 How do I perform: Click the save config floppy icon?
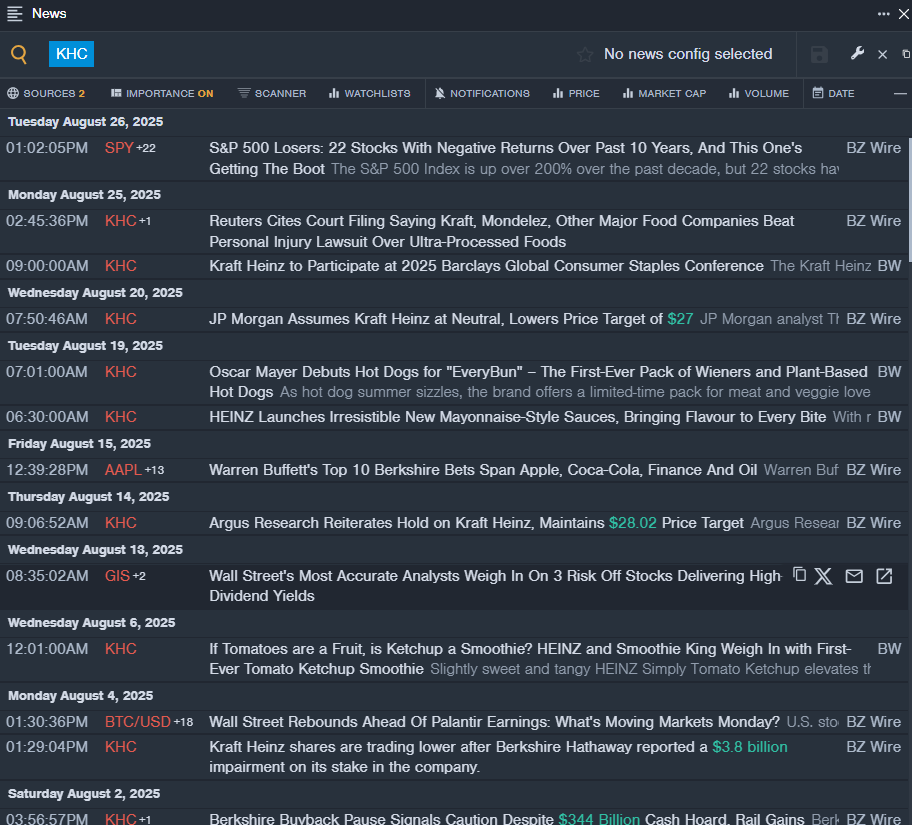click(819, 55)
